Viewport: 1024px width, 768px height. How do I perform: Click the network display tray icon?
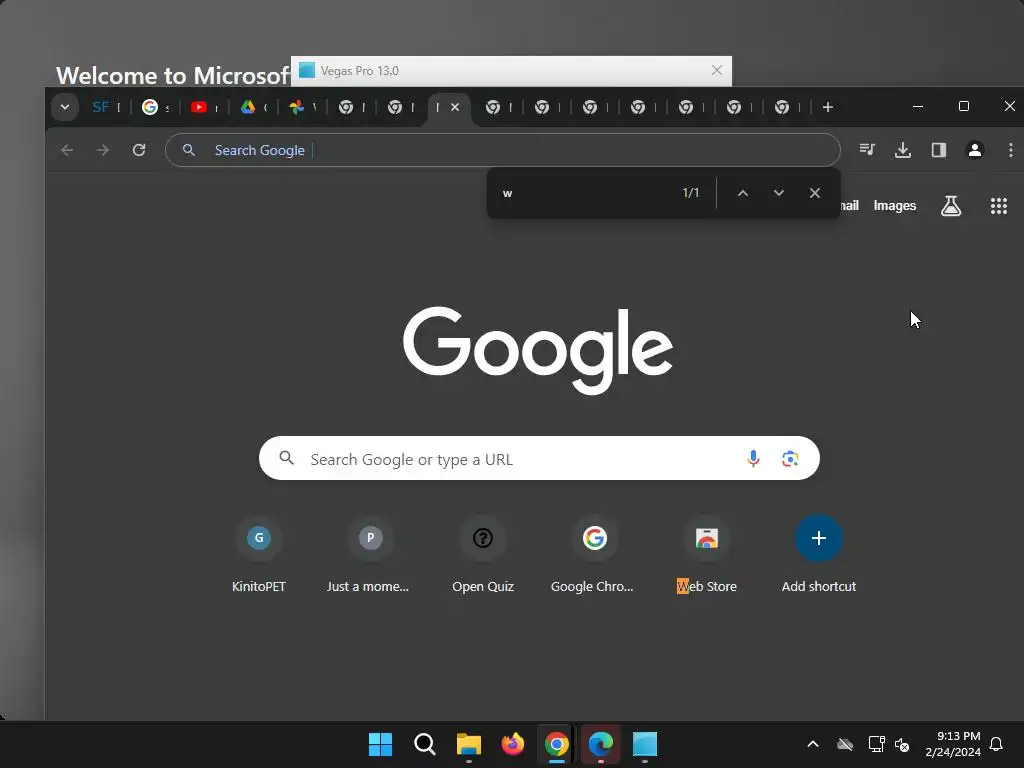[876, 744]
